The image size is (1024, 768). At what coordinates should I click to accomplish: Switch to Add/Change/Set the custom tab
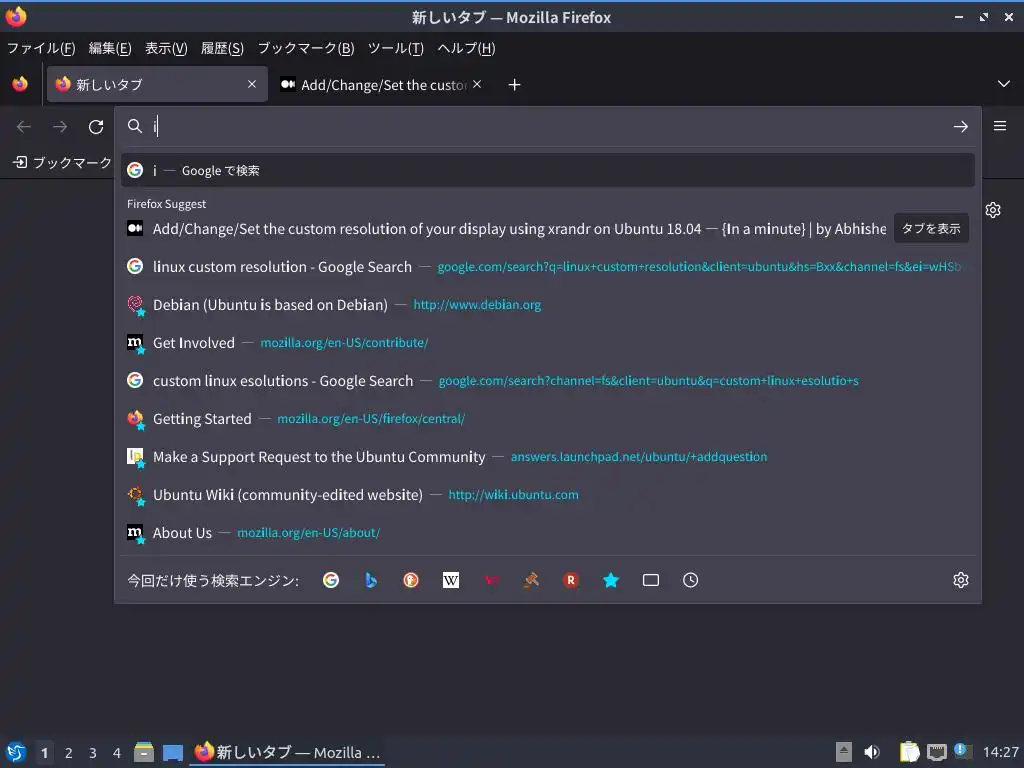click(382, 84)
